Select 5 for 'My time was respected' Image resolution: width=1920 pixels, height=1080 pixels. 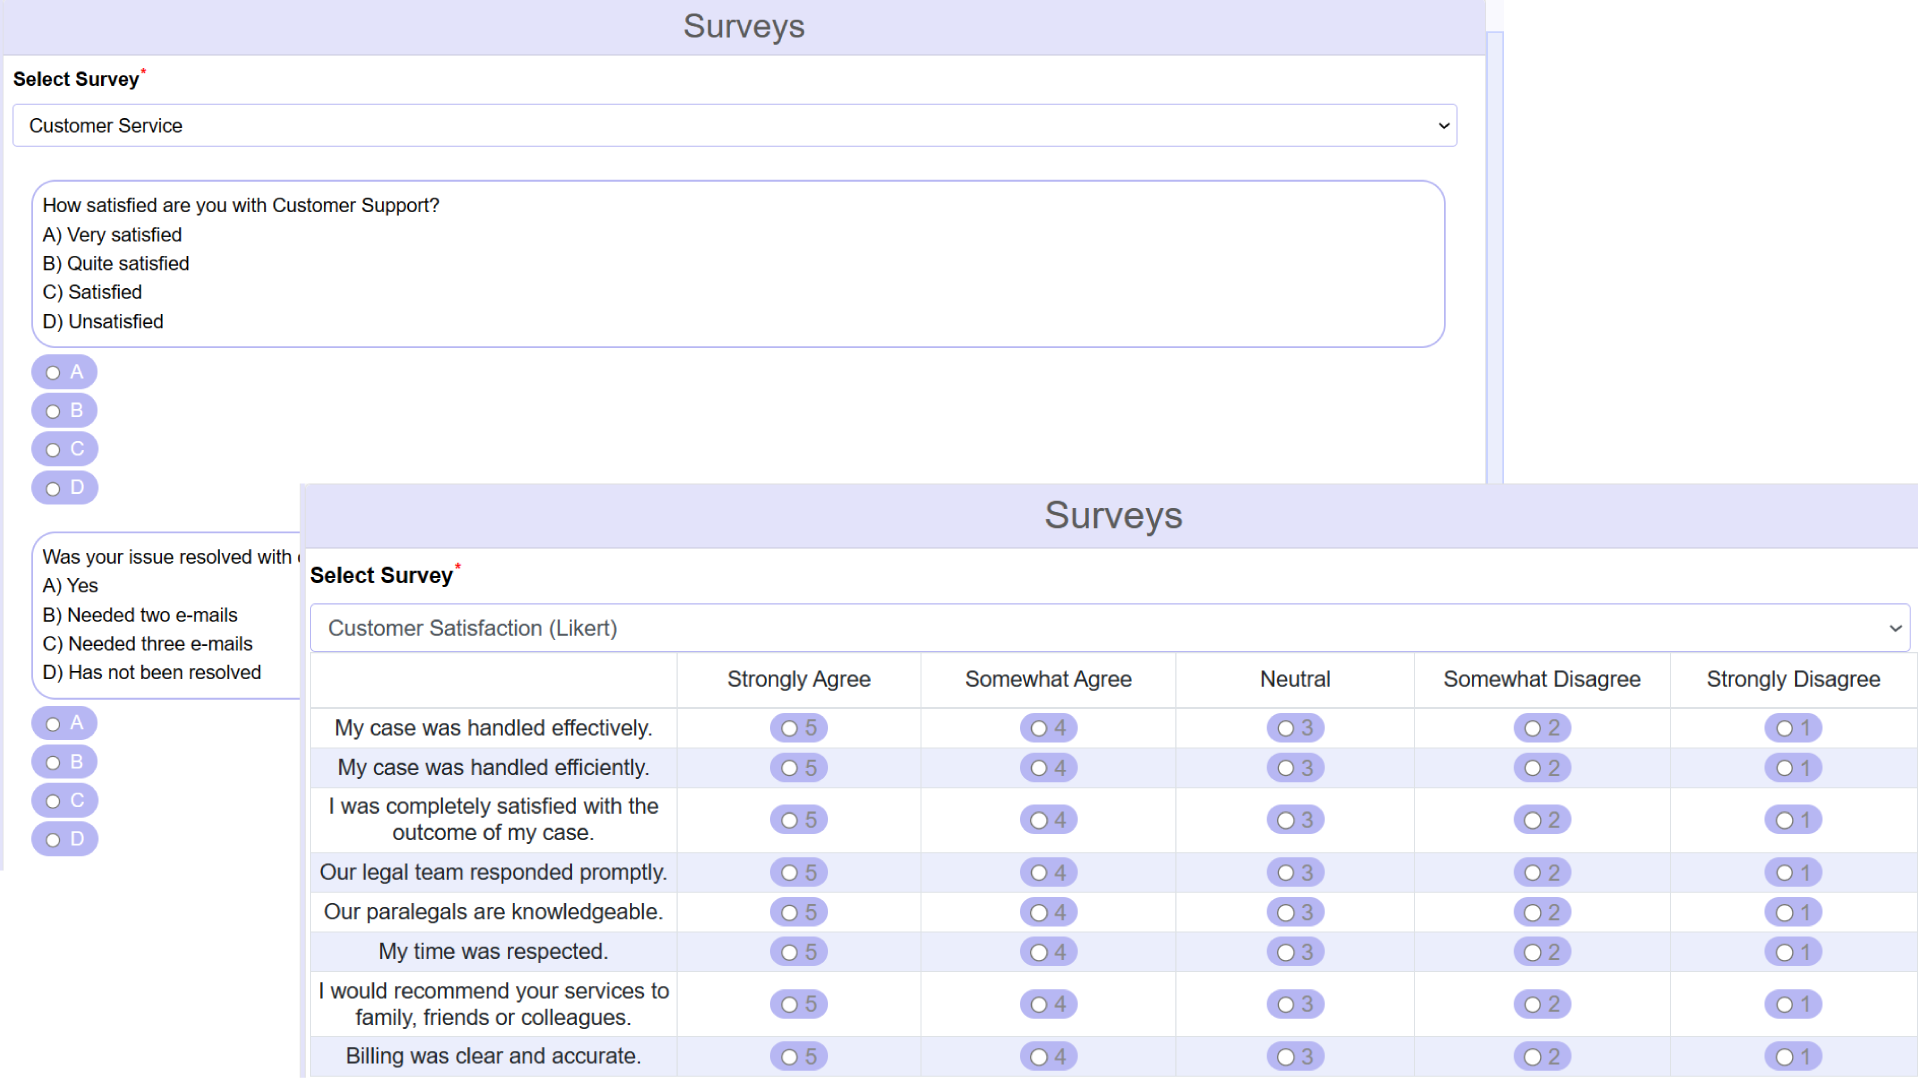coord(798,951)
